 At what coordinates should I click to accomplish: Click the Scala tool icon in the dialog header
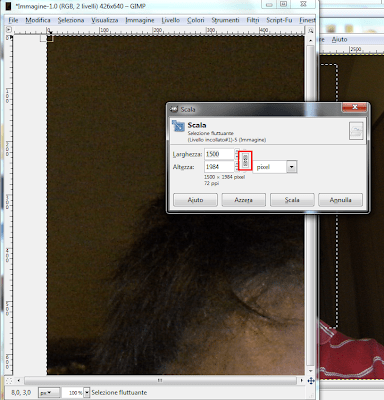[178, 126]
